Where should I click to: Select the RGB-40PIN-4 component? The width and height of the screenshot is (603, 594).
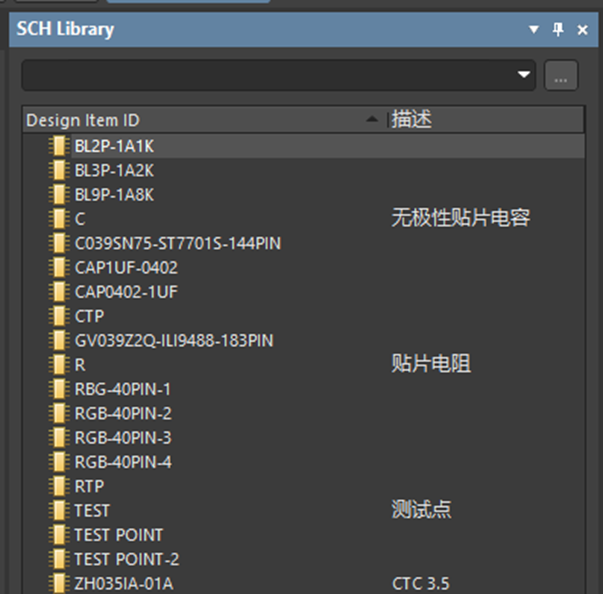click(x=123, y=462)
